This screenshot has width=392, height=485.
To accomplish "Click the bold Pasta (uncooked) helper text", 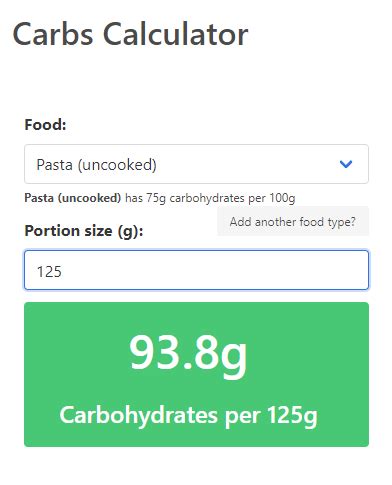I will pos(73,198).
